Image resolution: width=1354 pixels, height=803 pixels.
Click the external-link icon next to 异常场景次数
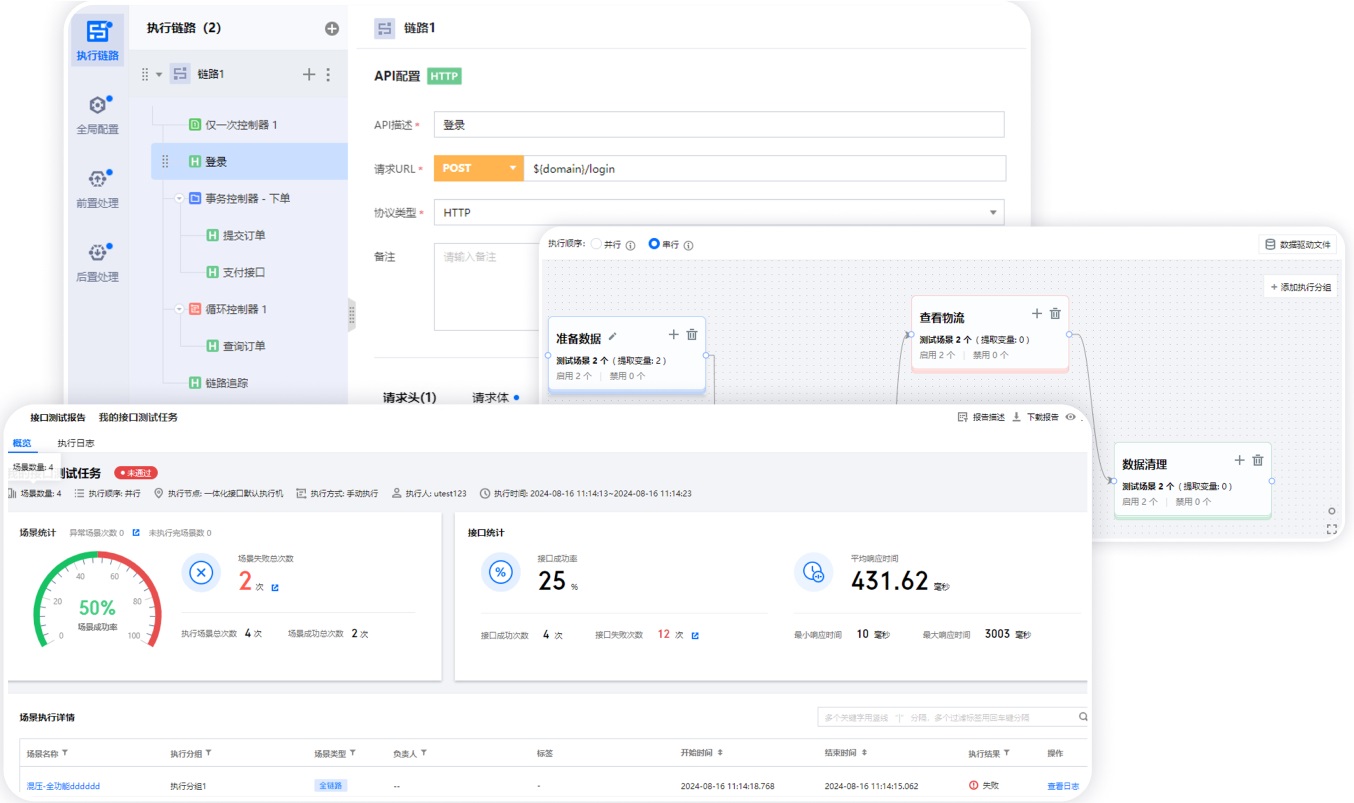pos(136,533)
